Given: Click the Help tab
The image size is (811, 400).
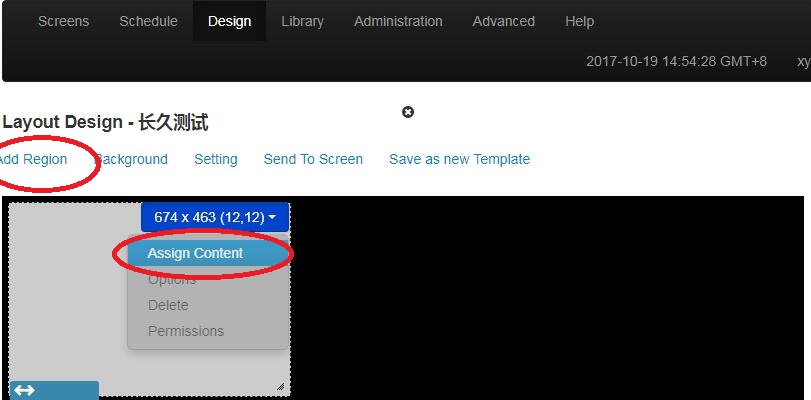Looking at the screenshot, I should click(x=579, y=21).
